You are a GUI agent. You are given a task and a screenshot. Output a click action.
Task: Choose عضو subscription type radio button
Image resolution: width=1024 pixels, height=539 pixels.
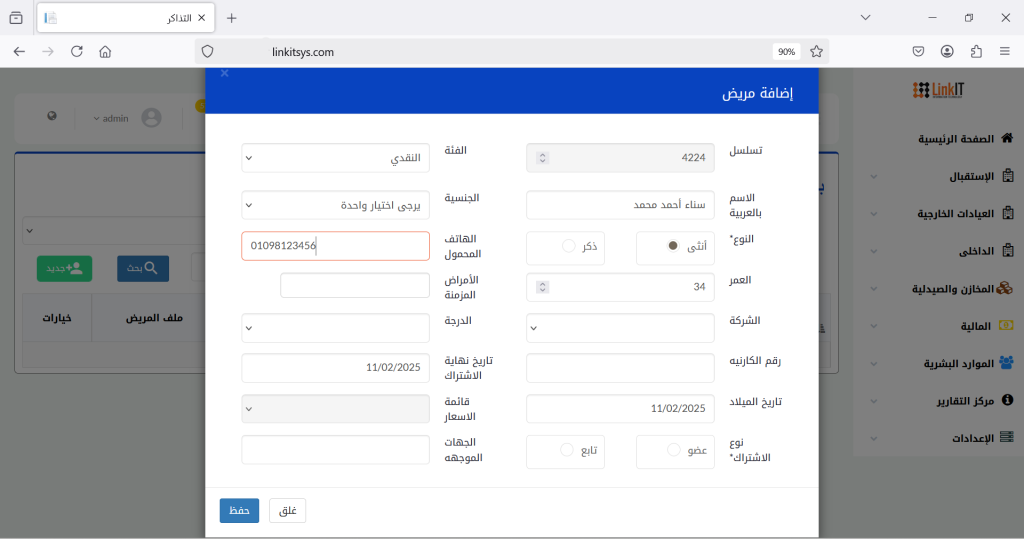click(x=673, y=450)
